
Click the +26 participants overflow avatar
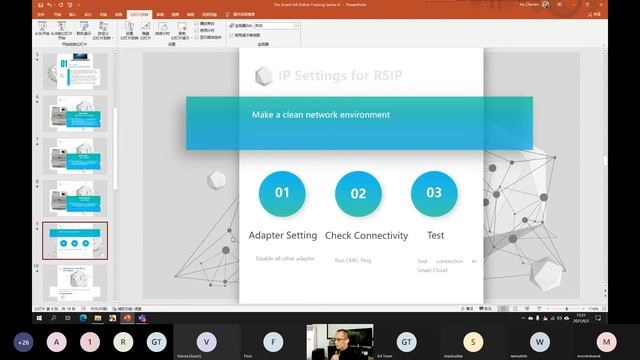(x=24, y=342)
